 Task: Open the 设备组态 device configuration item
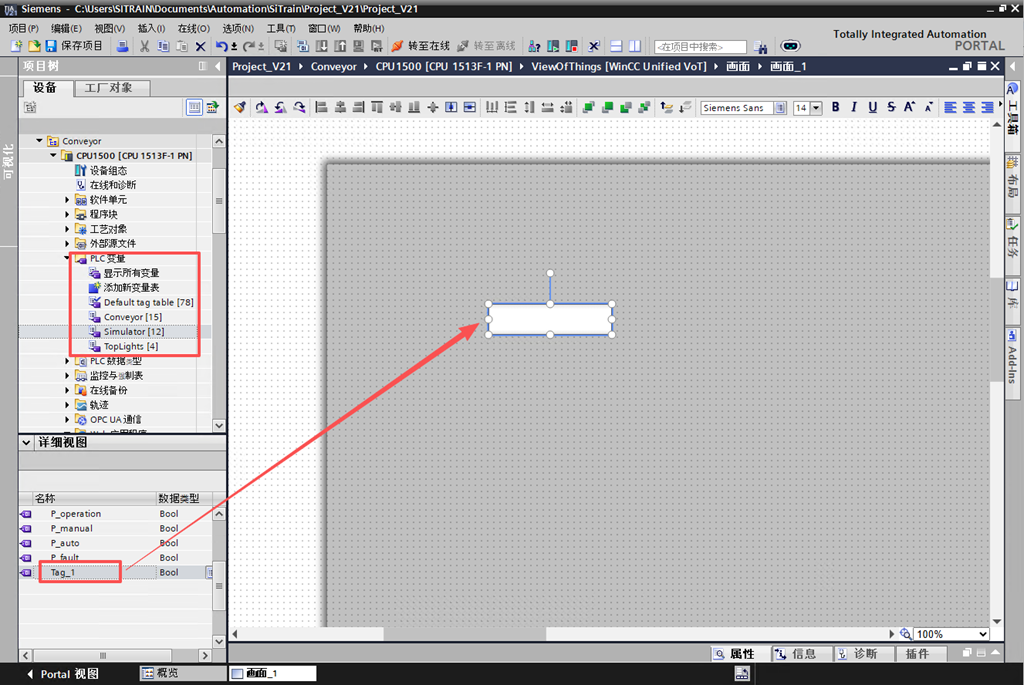[x=107, y=171]
